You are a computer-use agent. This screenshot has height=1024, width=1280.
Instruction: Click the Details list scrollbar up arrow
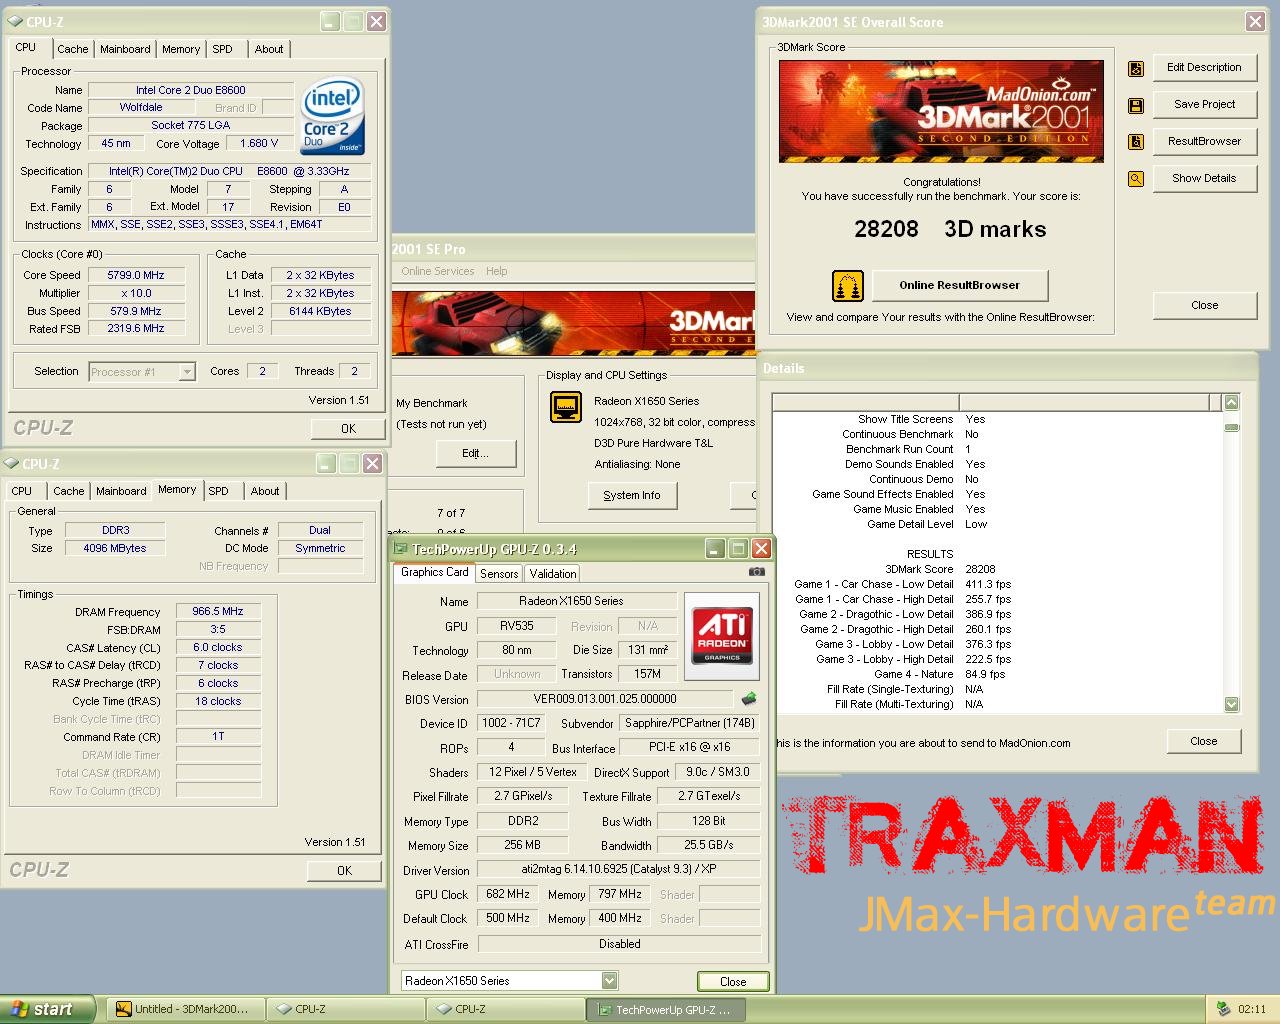1232,402
